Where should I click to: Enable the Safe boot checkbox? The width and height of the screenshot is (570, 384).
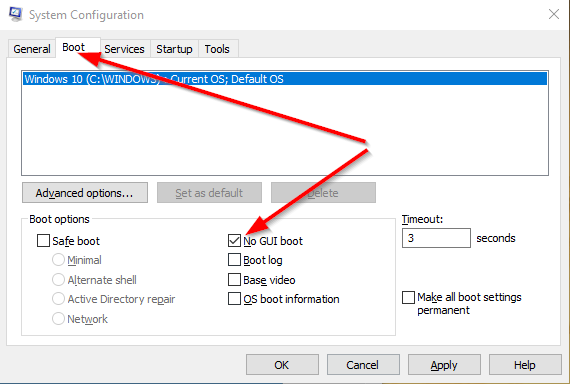[x=43, y=241]
